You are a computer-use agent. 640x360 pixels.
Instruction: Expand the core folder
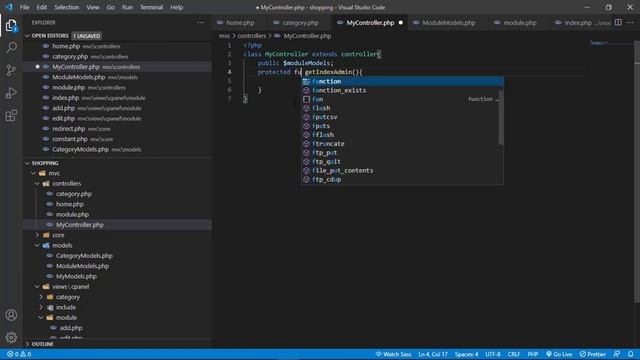[37, 235]
